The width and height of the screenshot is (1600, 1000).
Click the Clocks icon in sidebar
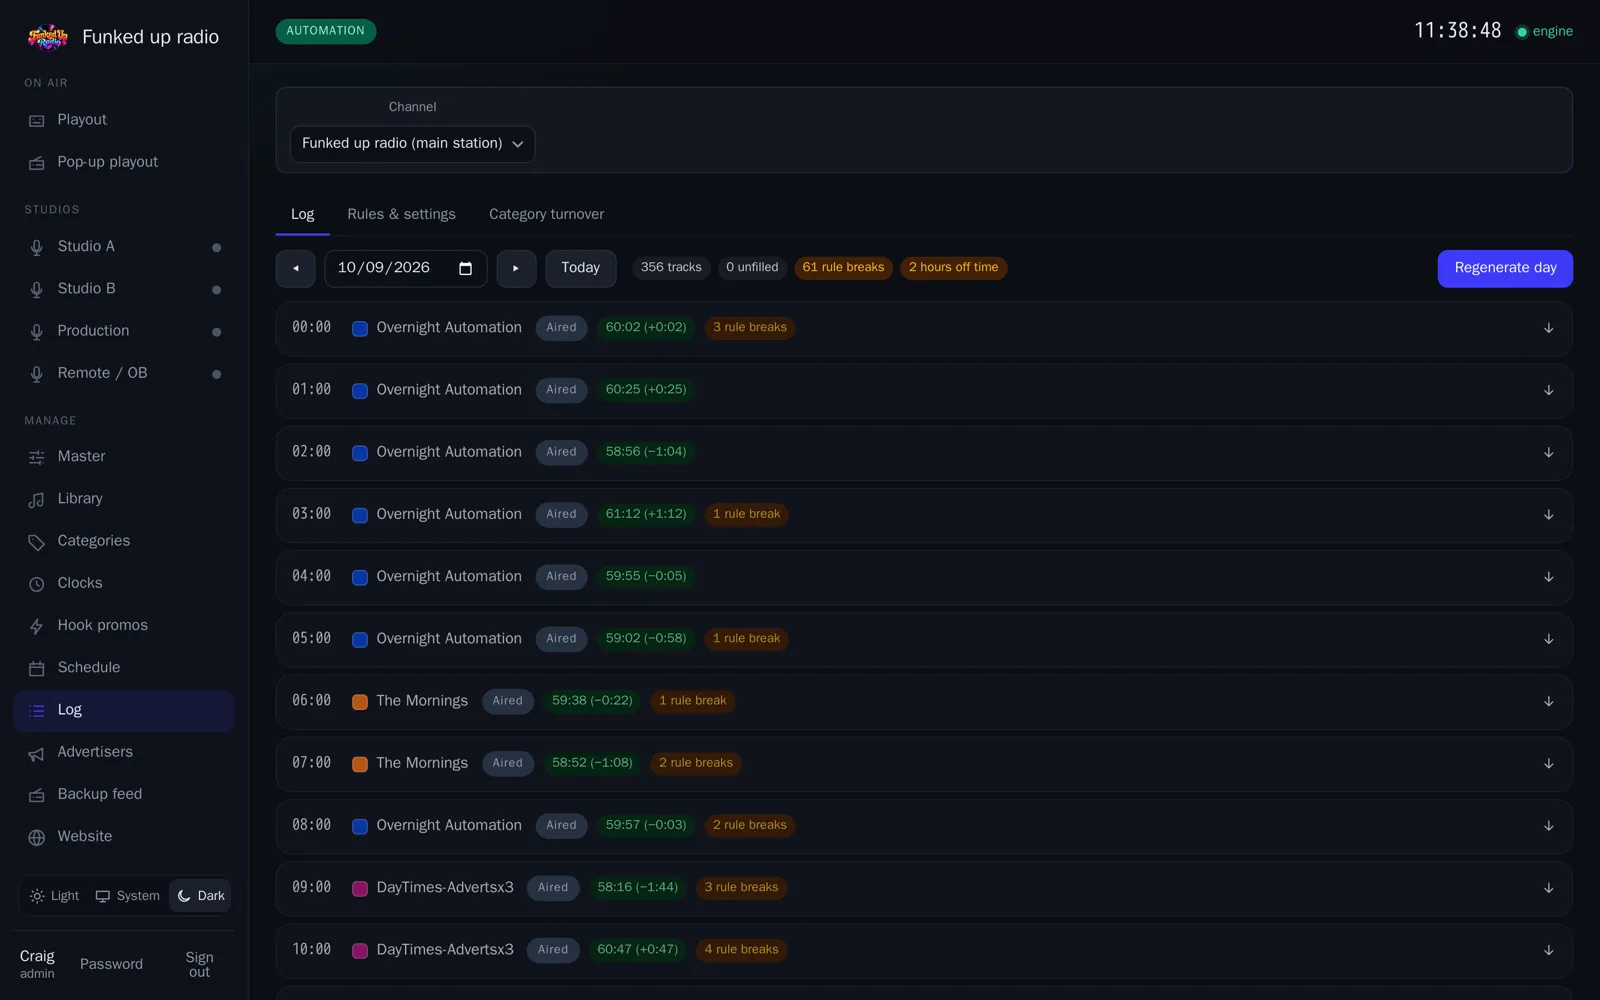(x=37, y=584)
